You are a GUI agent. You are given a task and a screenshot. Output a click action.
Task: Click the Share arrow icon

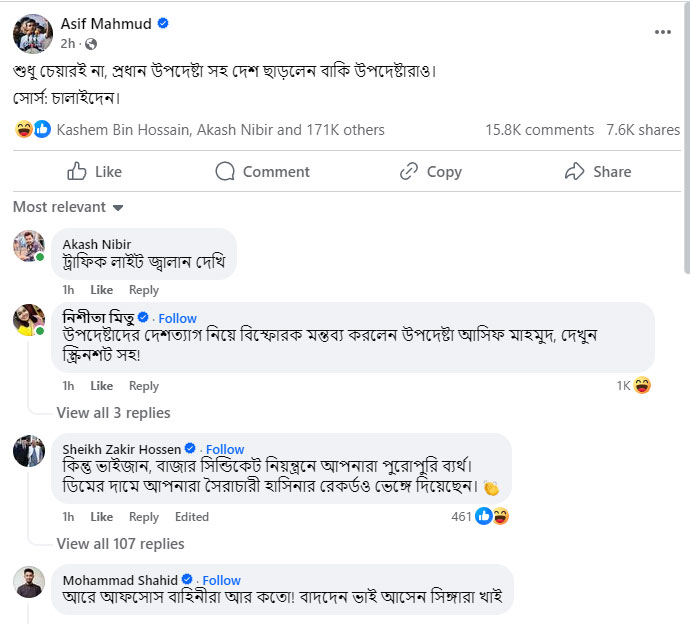click(x=574, y=171)
